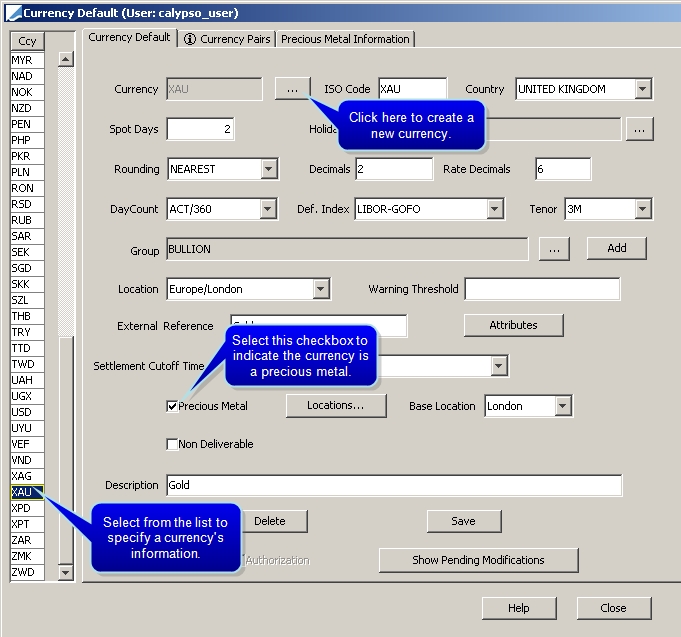Screen dimensions: 681x637
Task: Select SAR in the currency list
Action: (x=27, y=236)
